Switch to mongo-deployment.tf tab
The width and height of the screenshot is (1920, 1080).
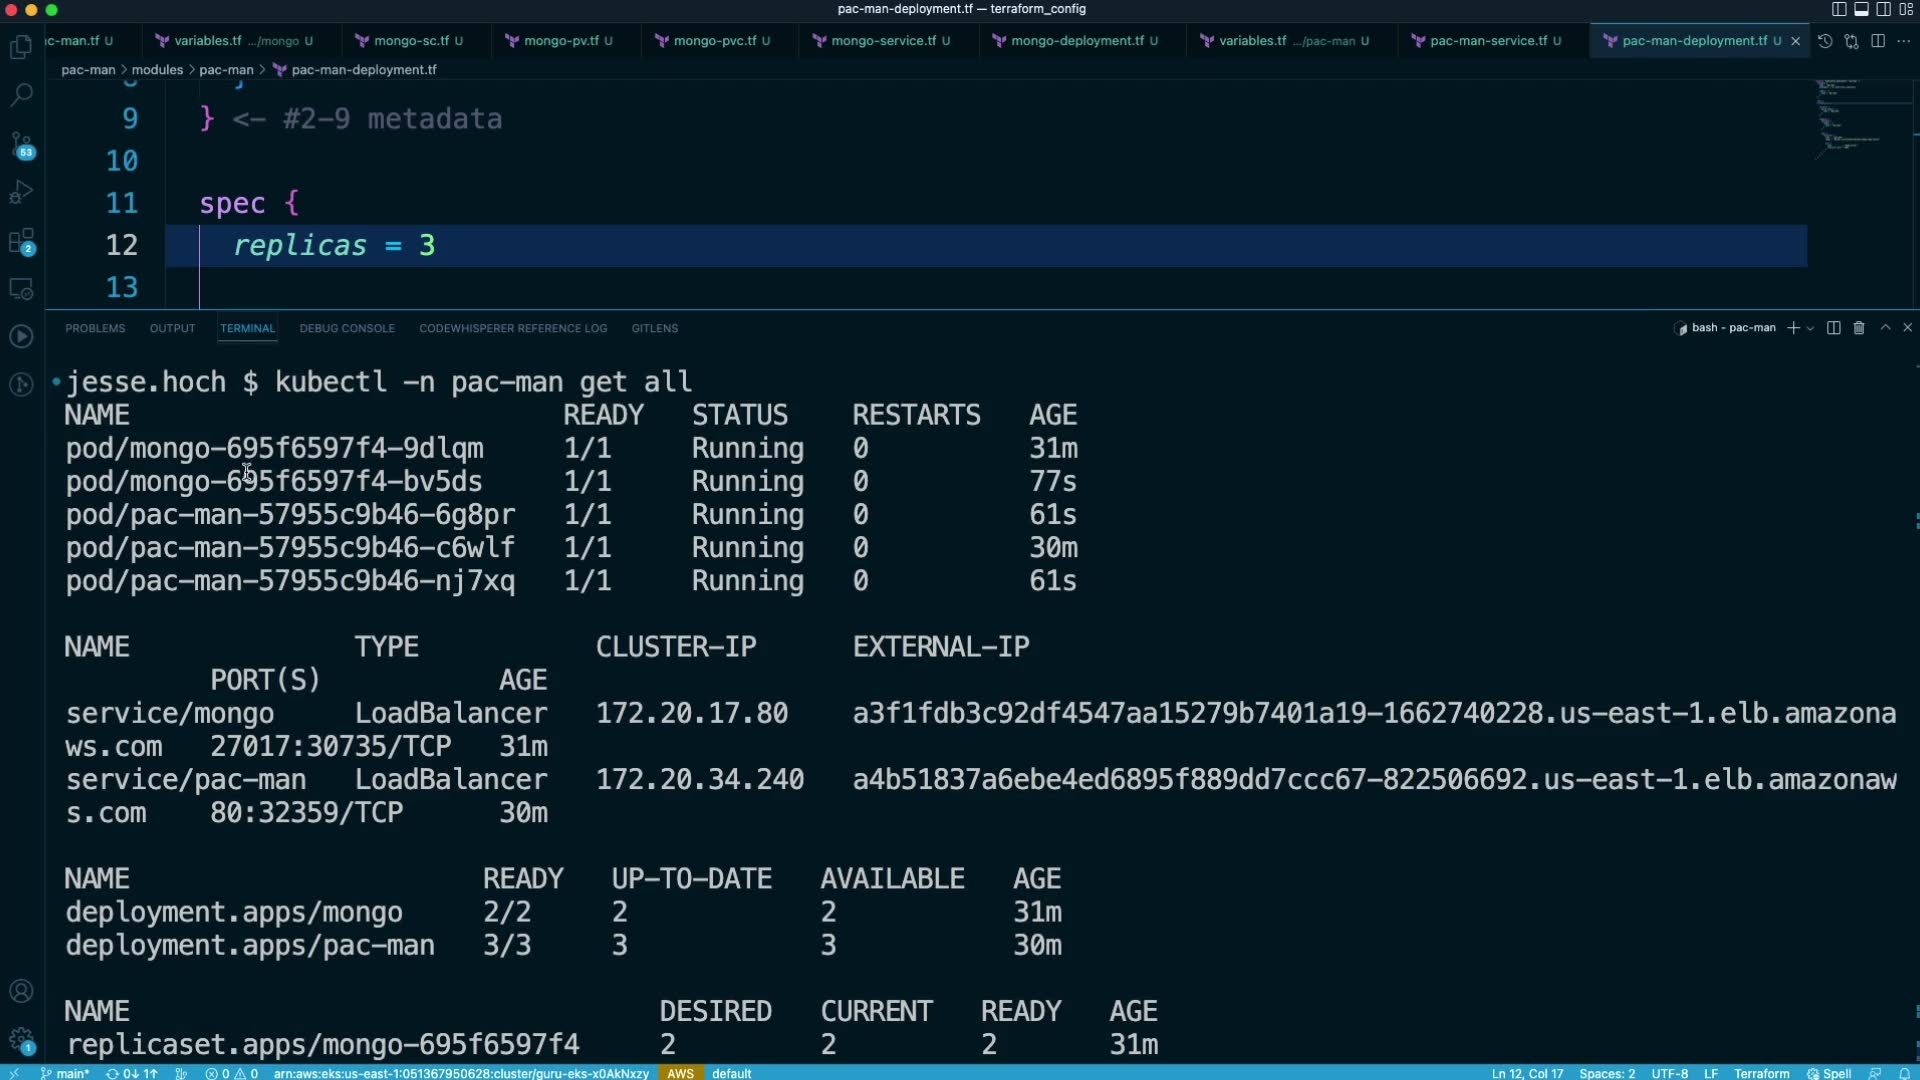(x=1076, y=41)
